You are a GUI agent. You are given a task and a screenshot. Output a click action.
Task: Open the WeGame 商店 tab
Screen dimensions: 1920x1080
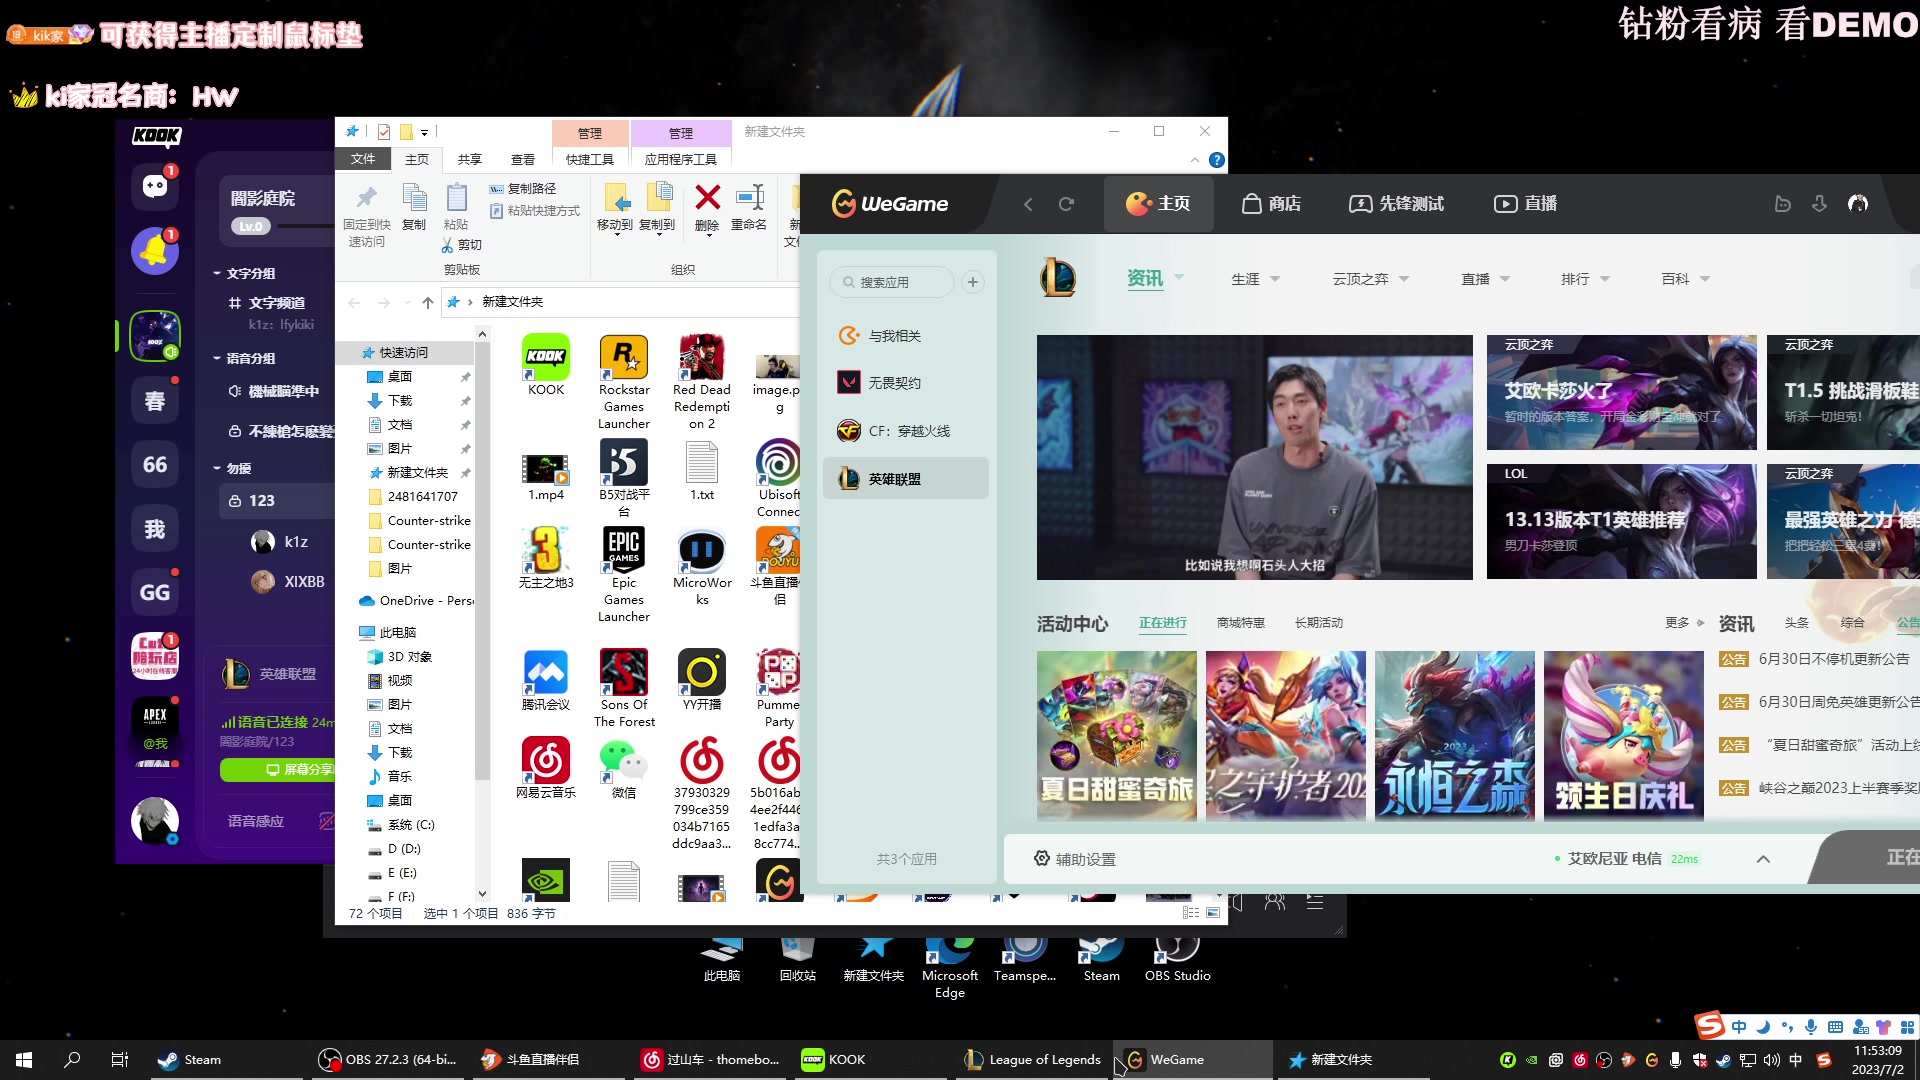[1272, 204]
